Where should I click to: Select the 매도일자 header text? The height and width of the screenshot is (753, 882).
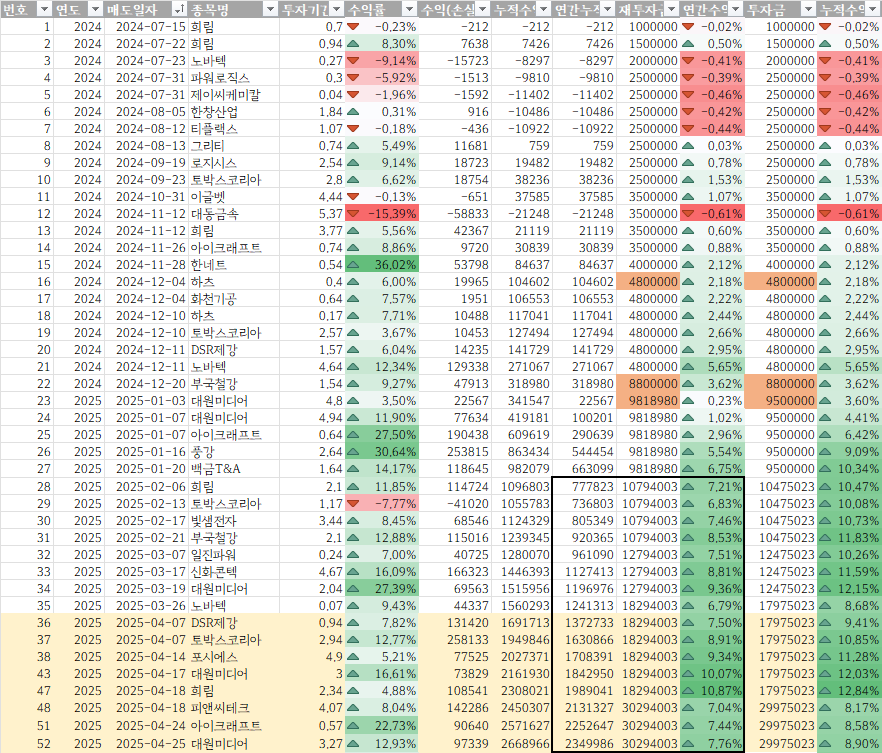pos(133,10)
